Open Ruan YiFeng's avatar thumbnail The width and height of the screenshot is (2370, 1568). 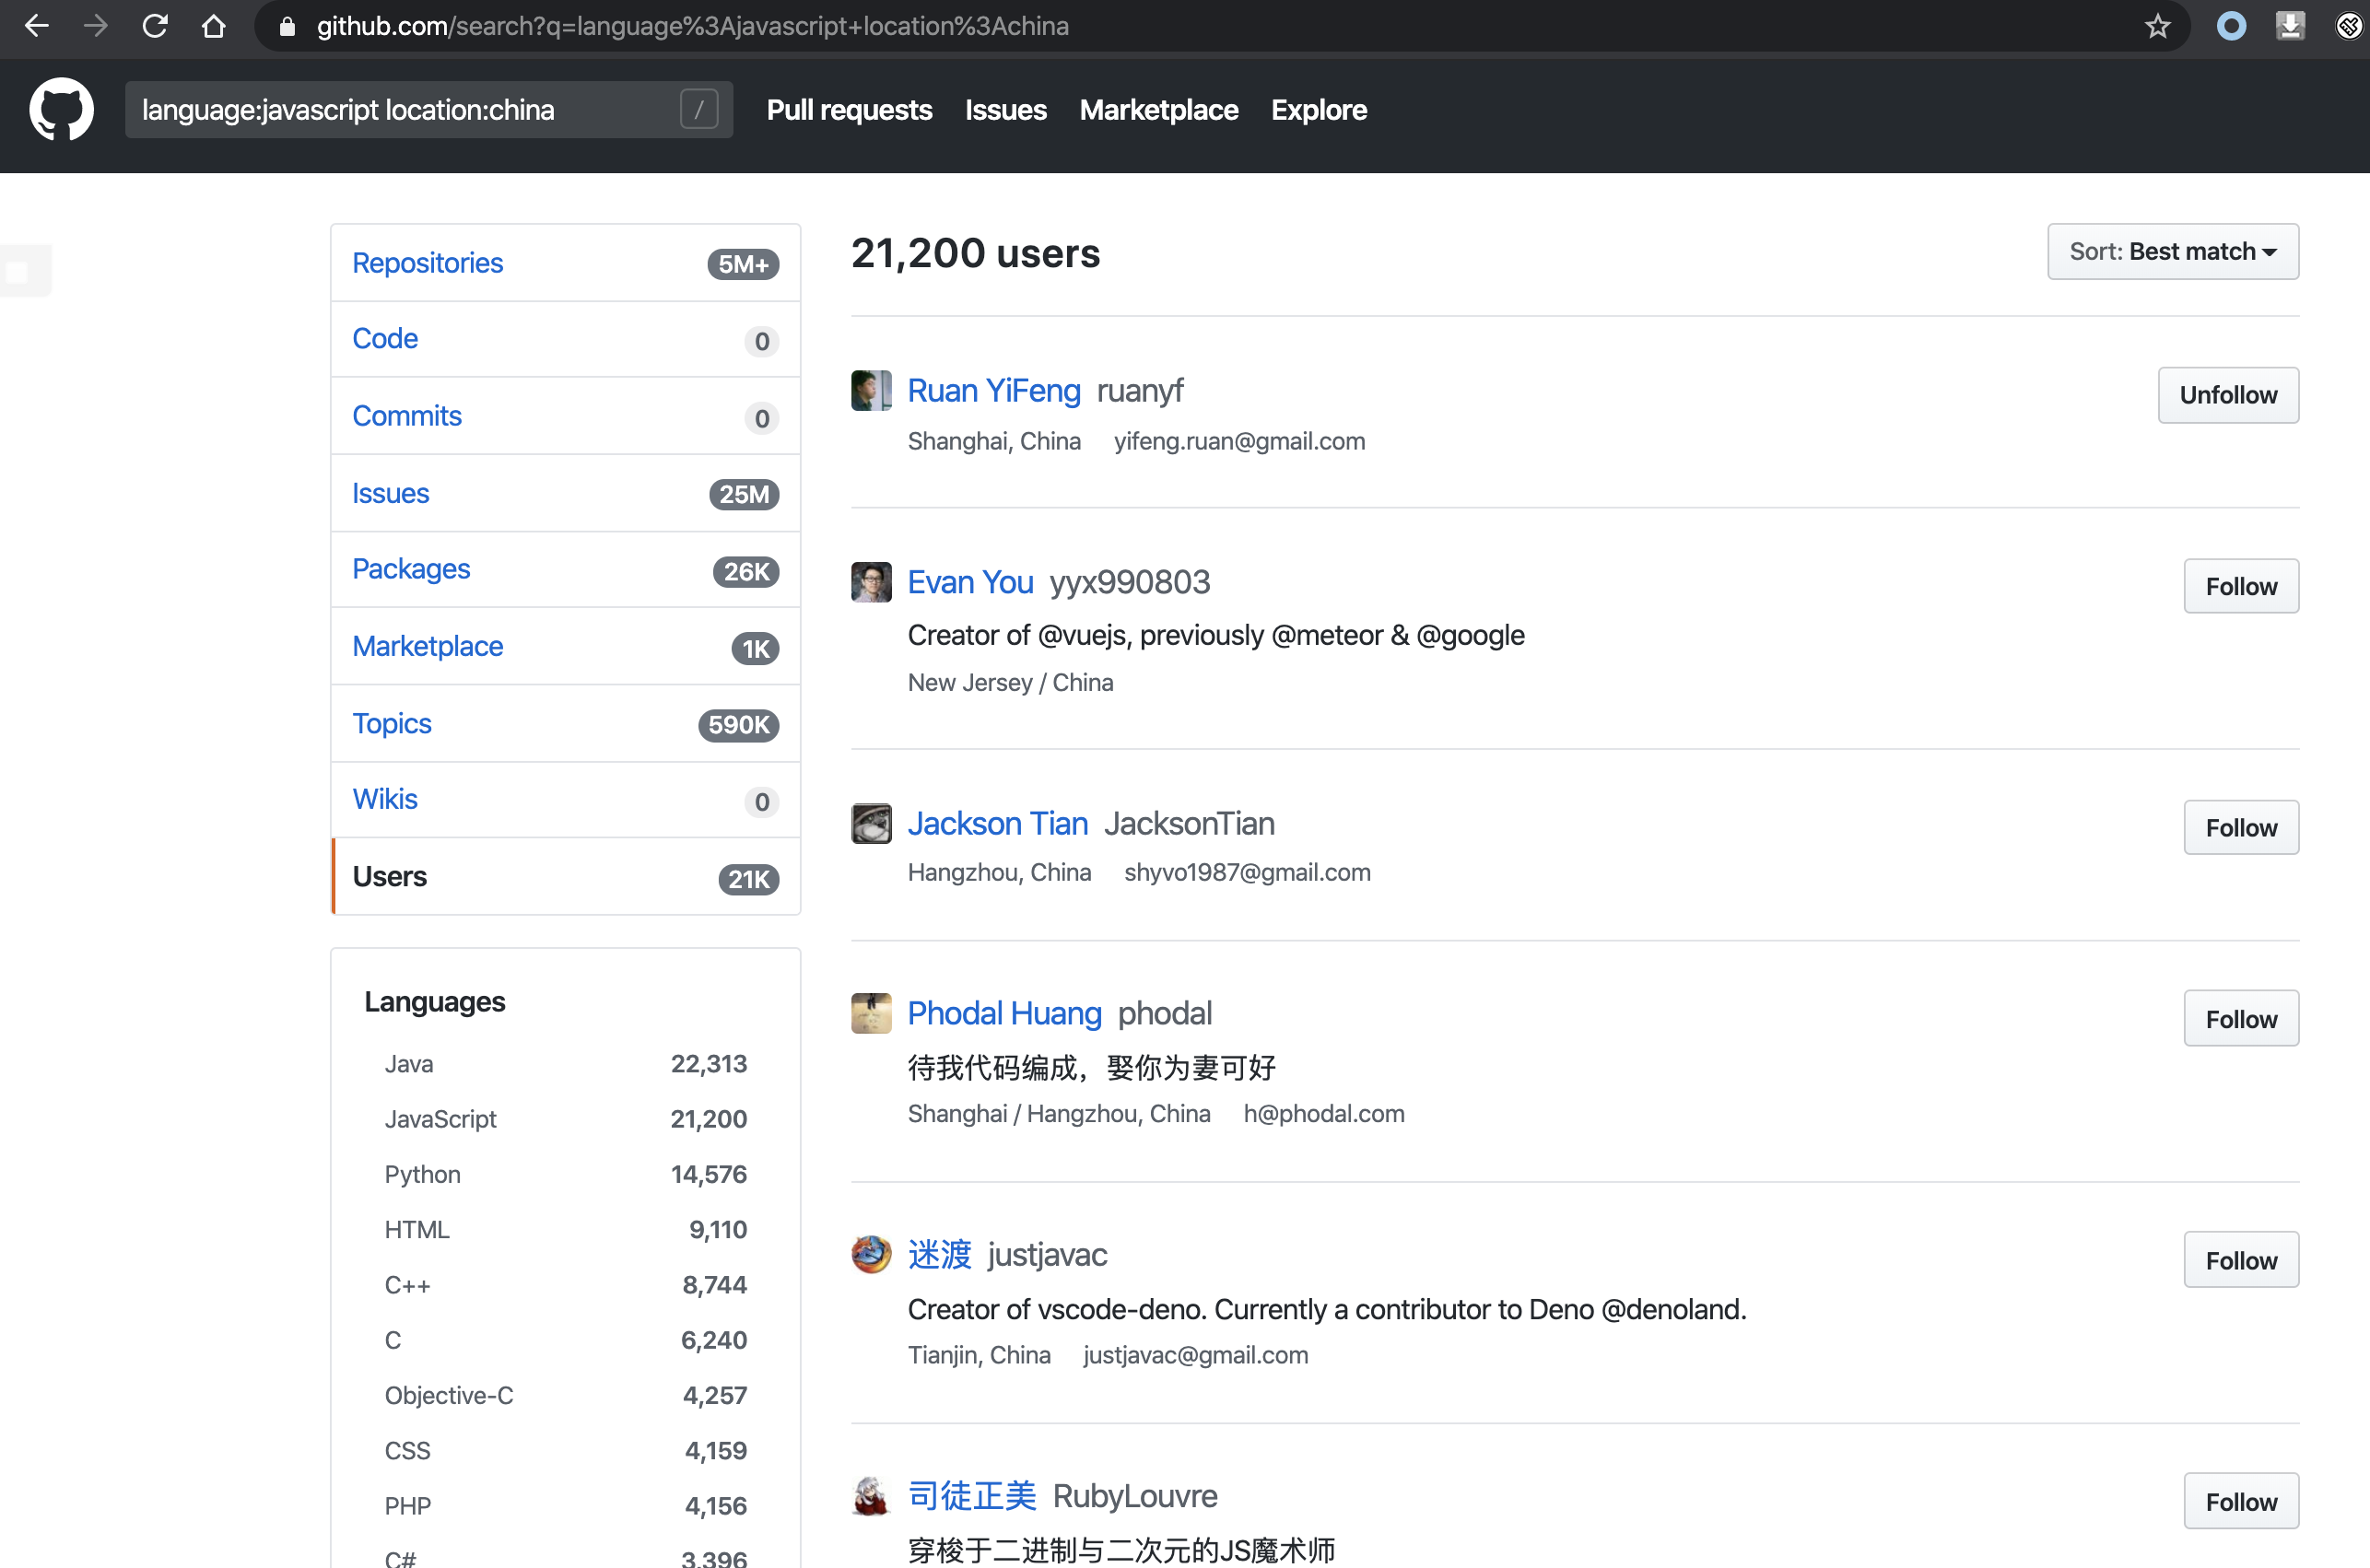pyautogui.click(x=870, y=391)
